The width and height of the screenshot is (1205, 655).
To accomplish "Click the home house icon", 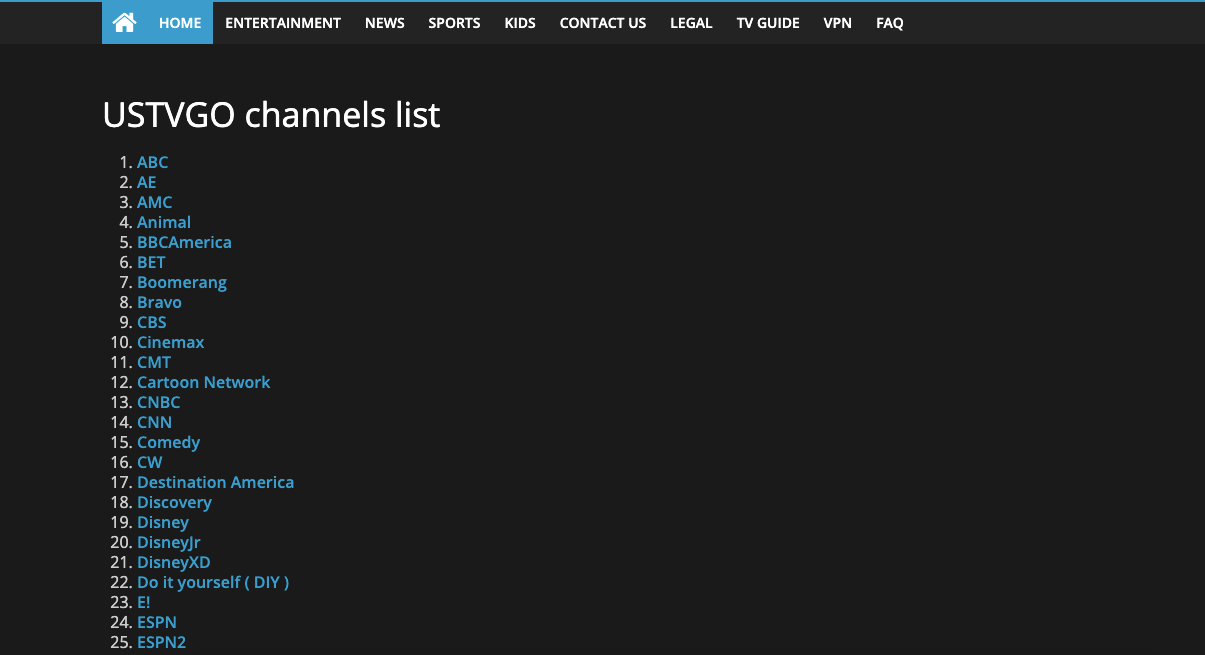I will 124,22.
